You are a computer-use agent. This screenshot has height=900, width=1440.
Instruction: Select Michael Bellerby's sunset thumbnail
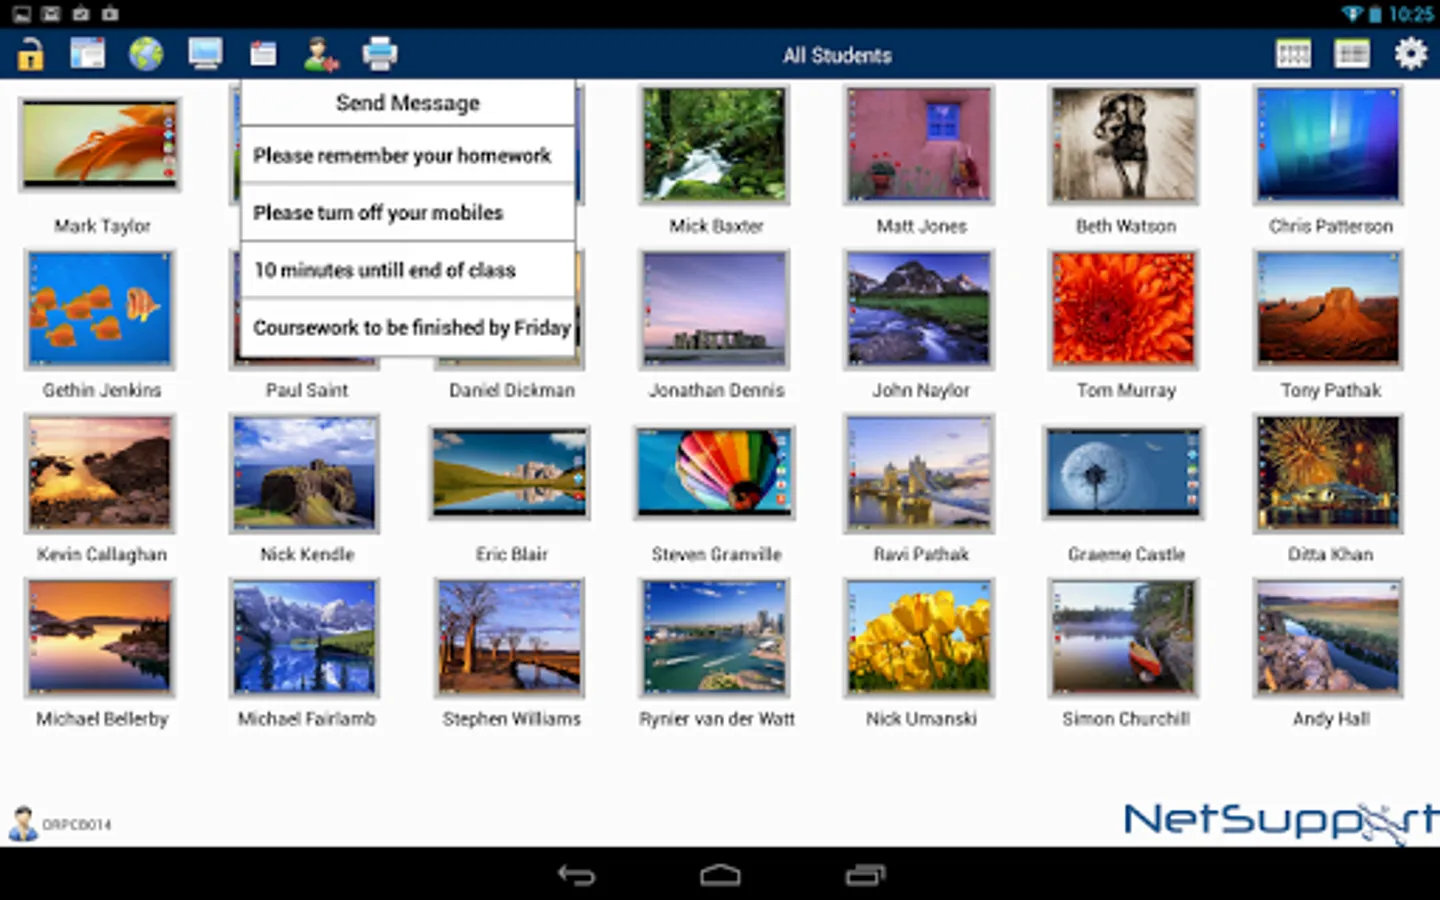[x=100, y=637]
